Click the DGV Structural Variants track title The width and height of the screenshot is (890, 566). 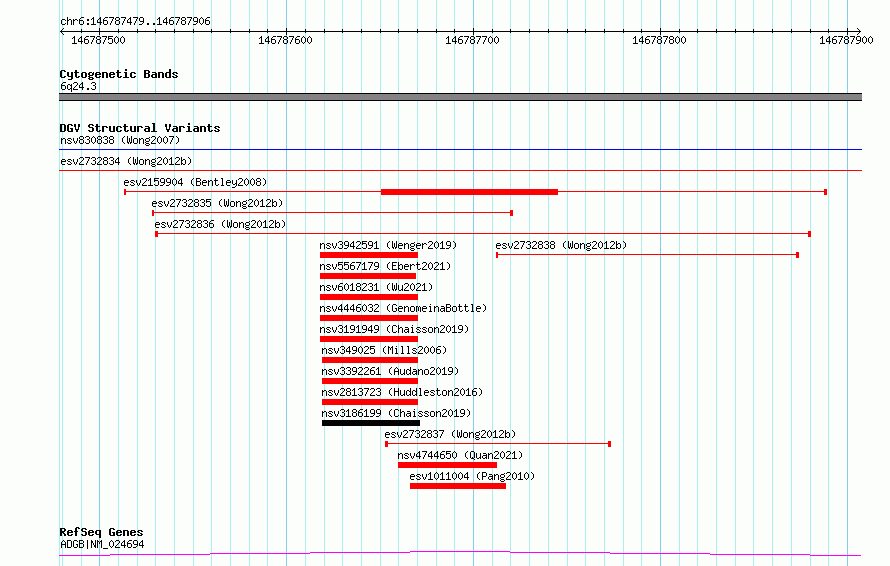140,128
